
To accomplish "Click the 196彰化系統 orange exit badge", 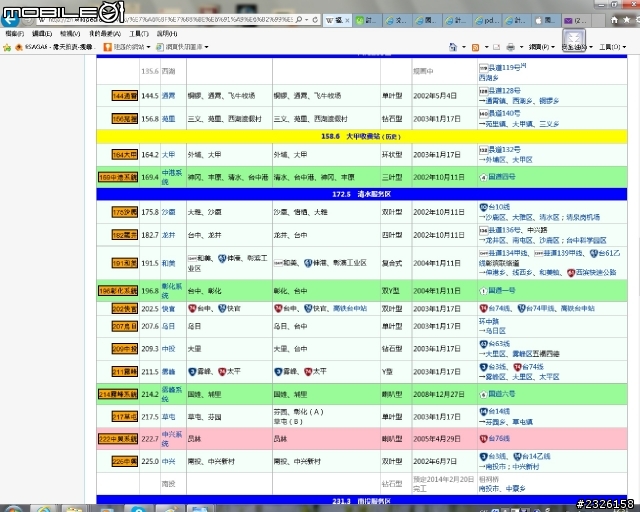I will pyautogui.click(x=118, y=291).
